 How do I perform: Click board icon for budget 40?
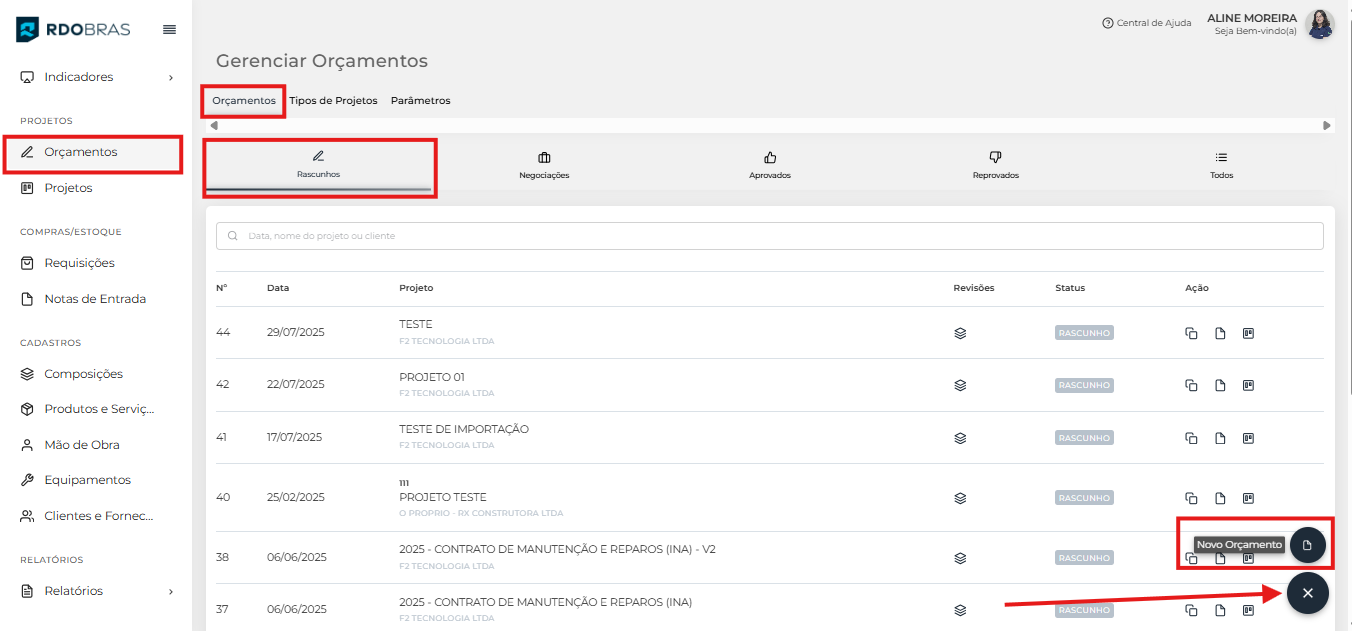click(1248, 498)
